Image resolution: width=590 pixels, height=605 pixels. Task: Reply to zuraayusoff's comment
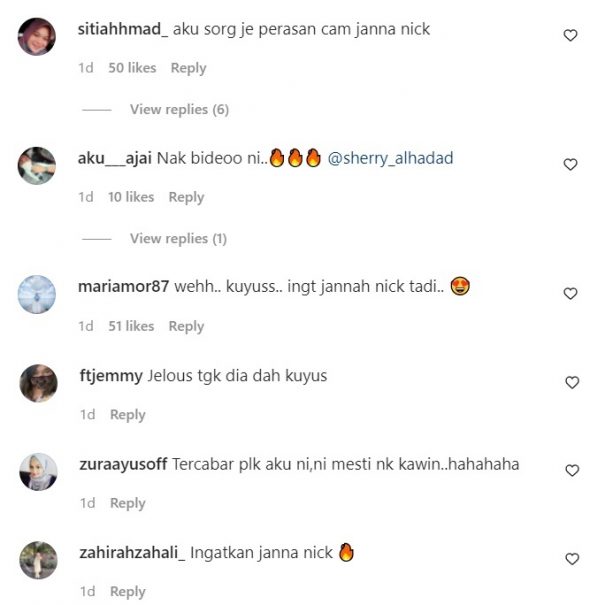pyautogui.click(x=128, y=504)
